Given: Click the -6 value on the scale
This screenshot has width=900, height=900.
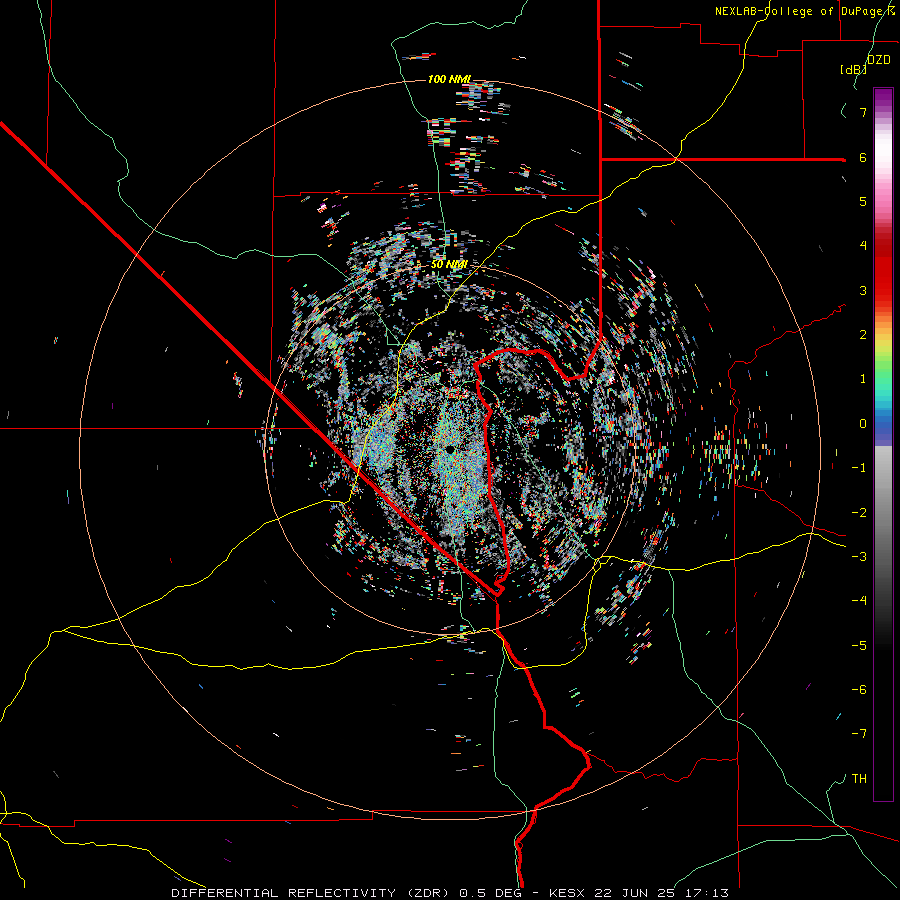Looking at the screenshot, I should point(859,690).
